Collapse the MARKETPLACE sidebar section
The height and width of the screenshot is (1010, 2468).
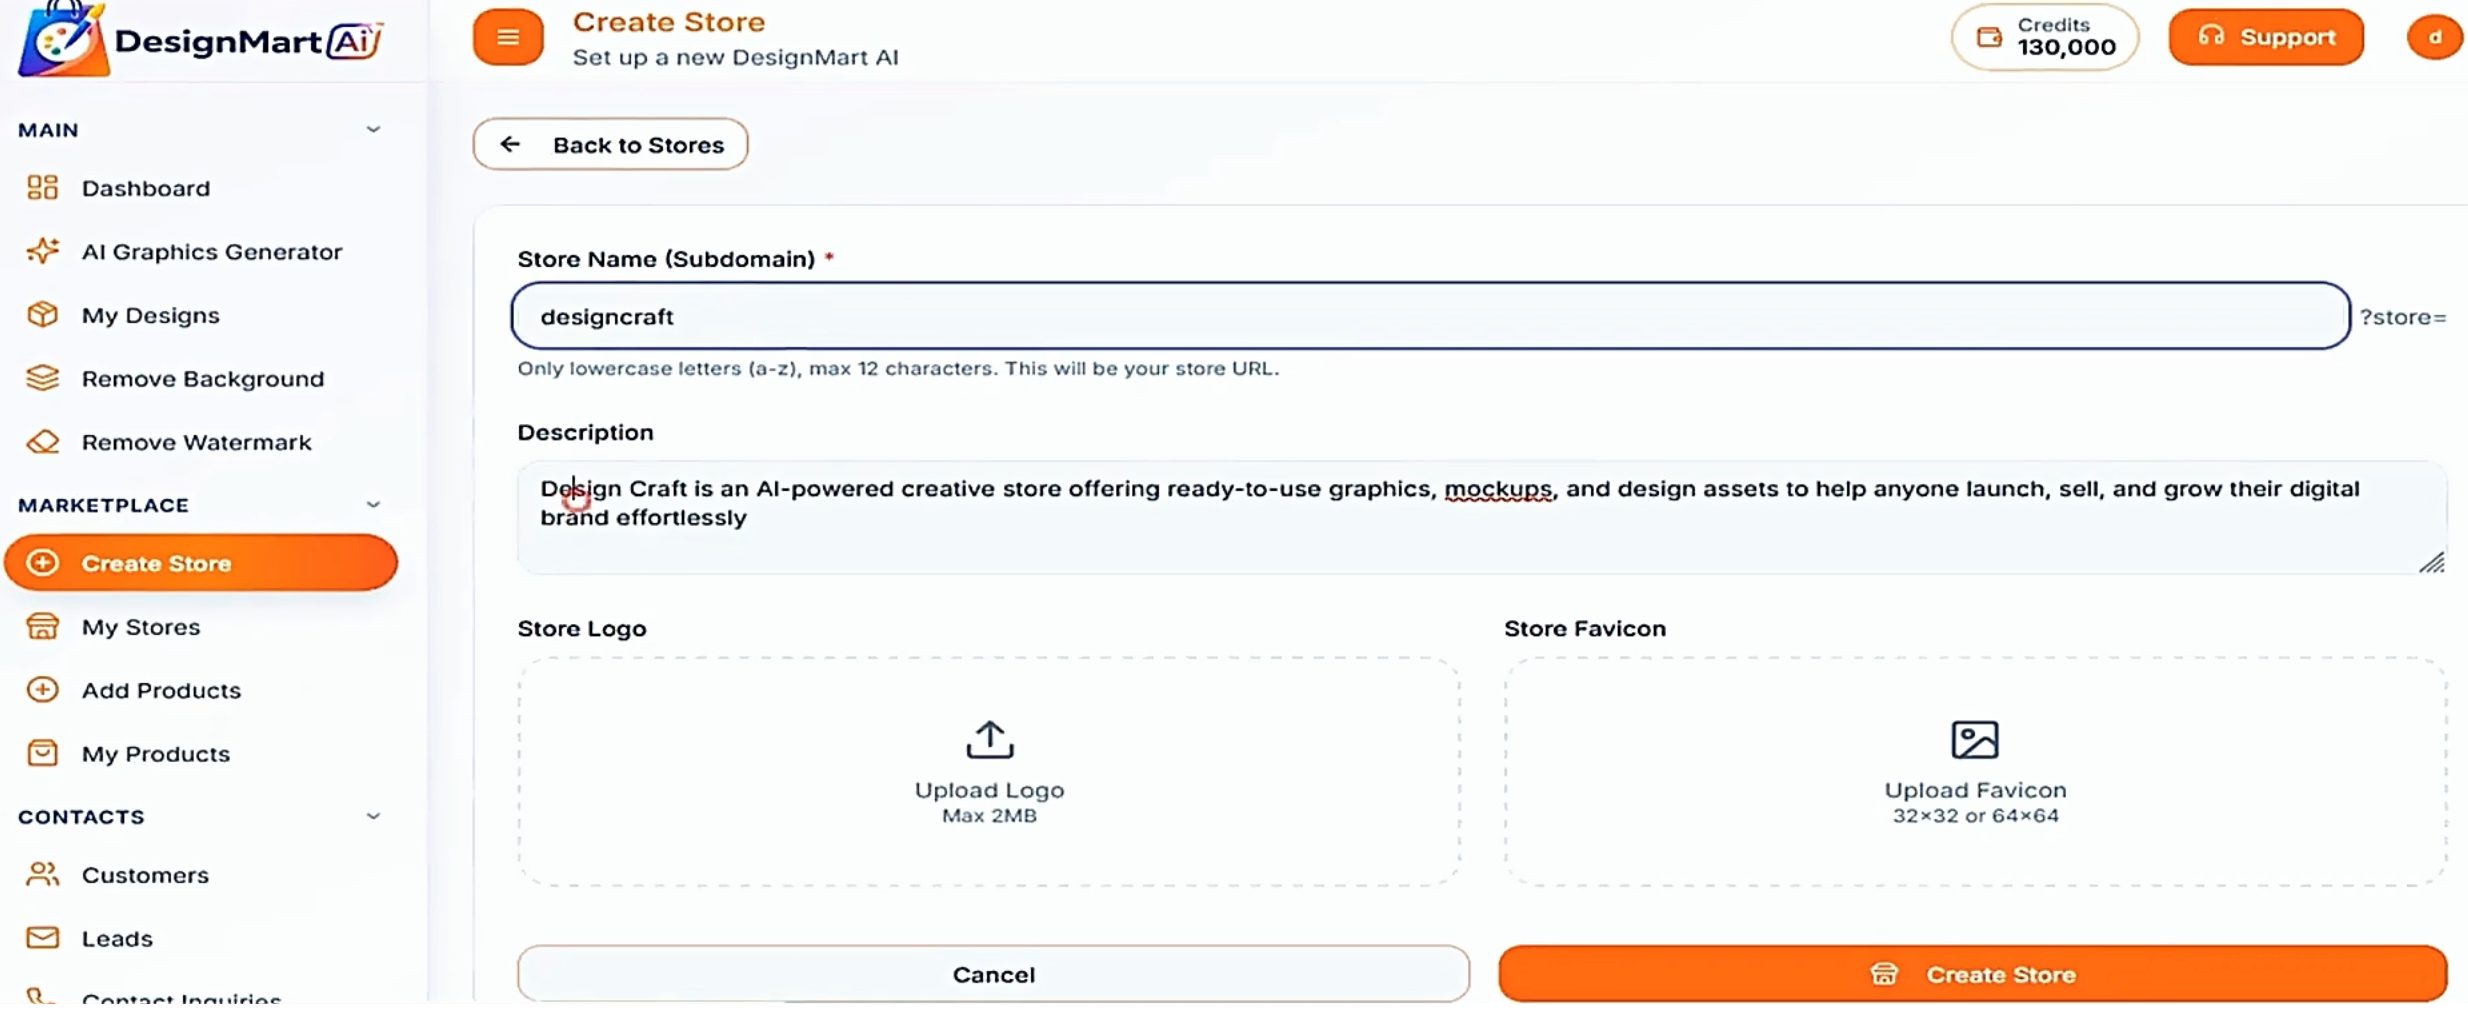tap(373, 505)
